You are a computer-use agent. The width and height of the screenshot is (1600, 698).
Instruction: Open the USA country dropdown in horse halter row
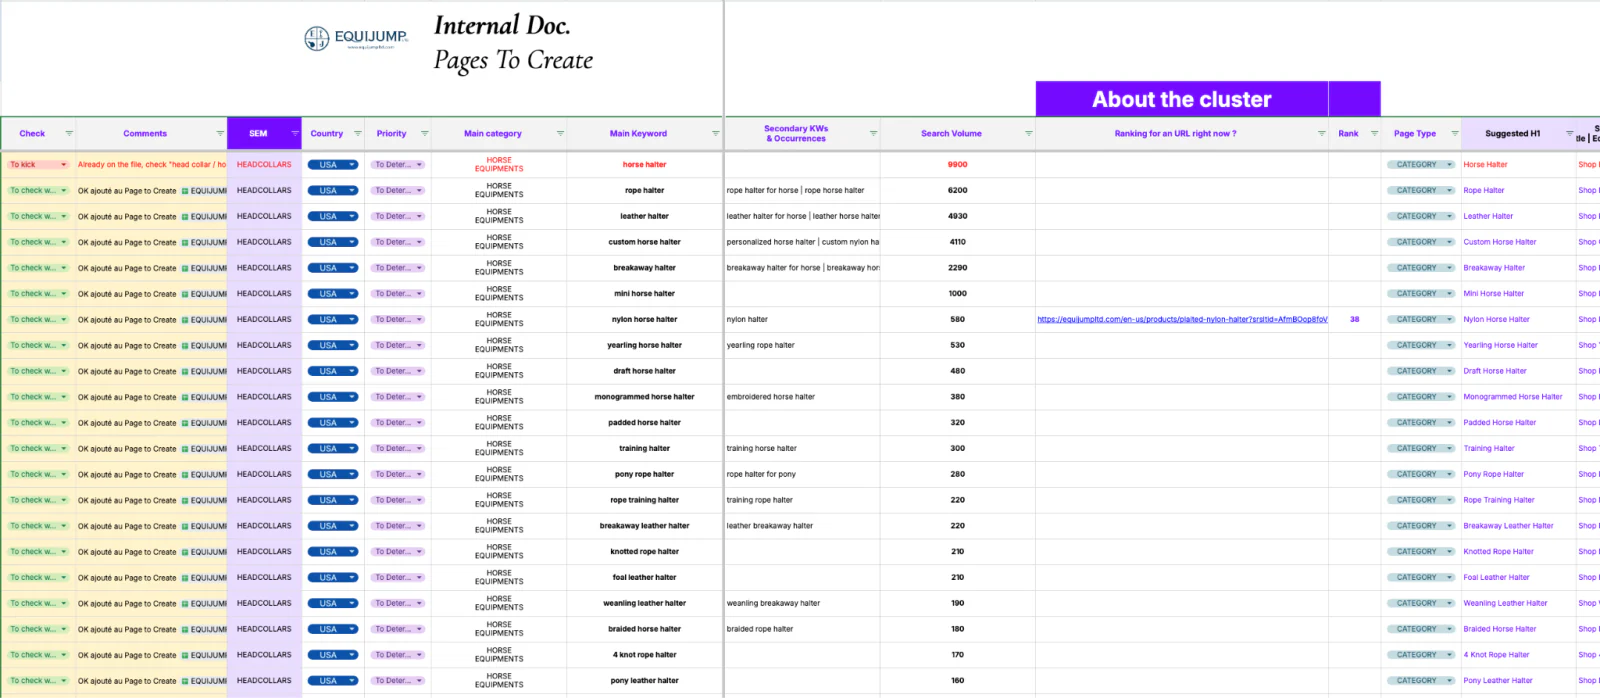(x=333, y=165)
